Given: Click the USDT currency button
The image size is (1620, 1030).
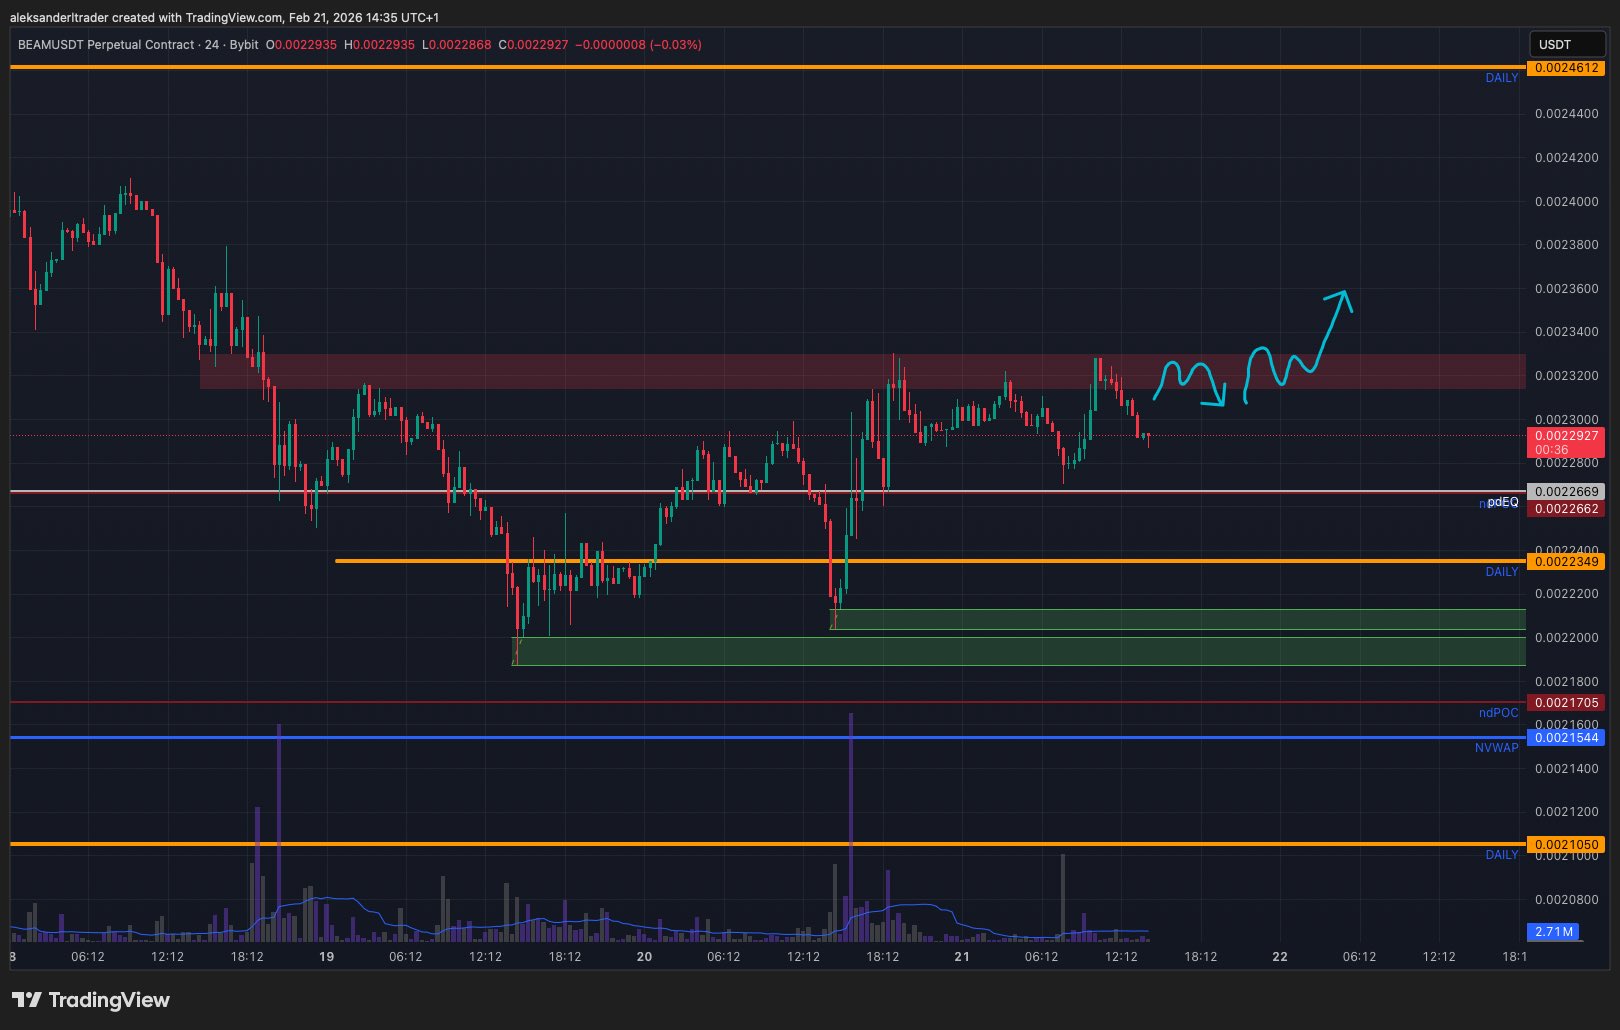Looking at the screenshot, I should tap(1566, 44).
